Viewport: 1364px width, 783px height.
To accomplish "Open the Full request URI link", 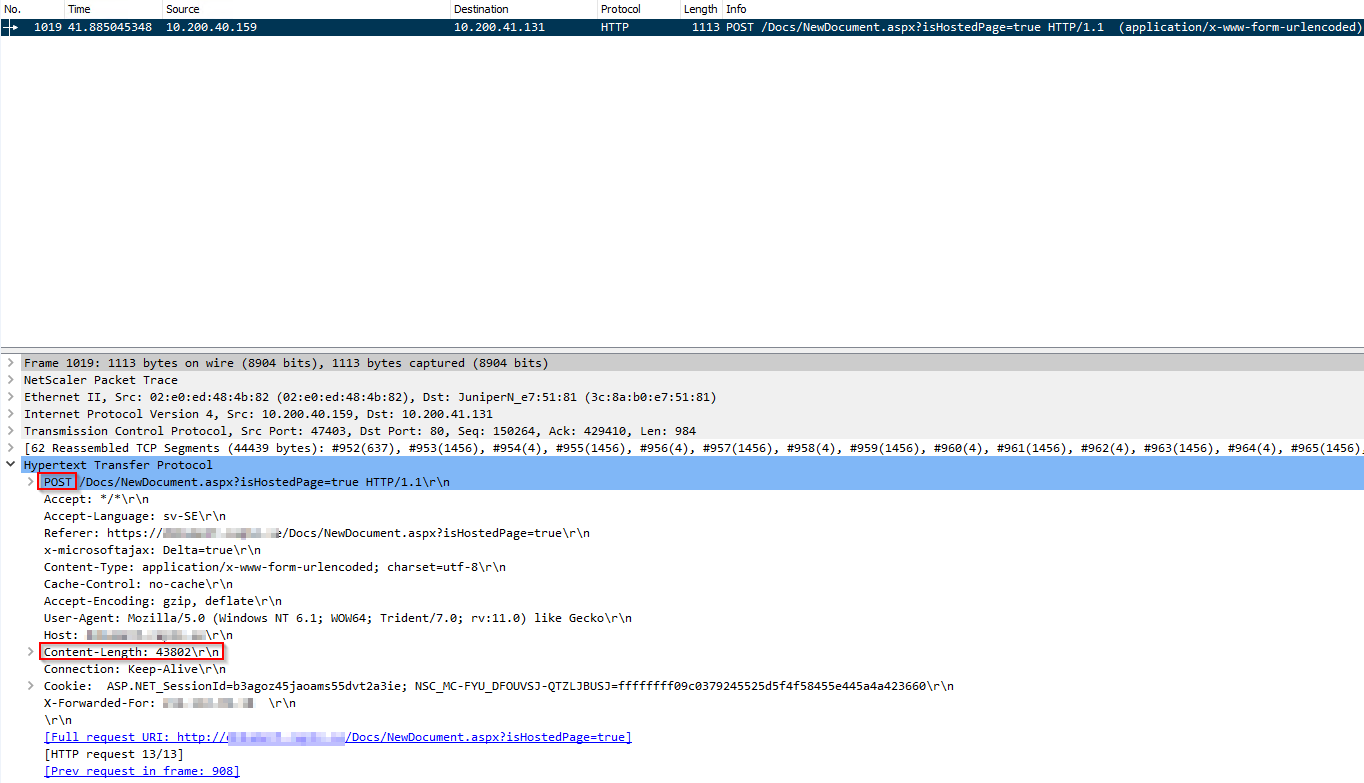I will click(x=338, y=737).
